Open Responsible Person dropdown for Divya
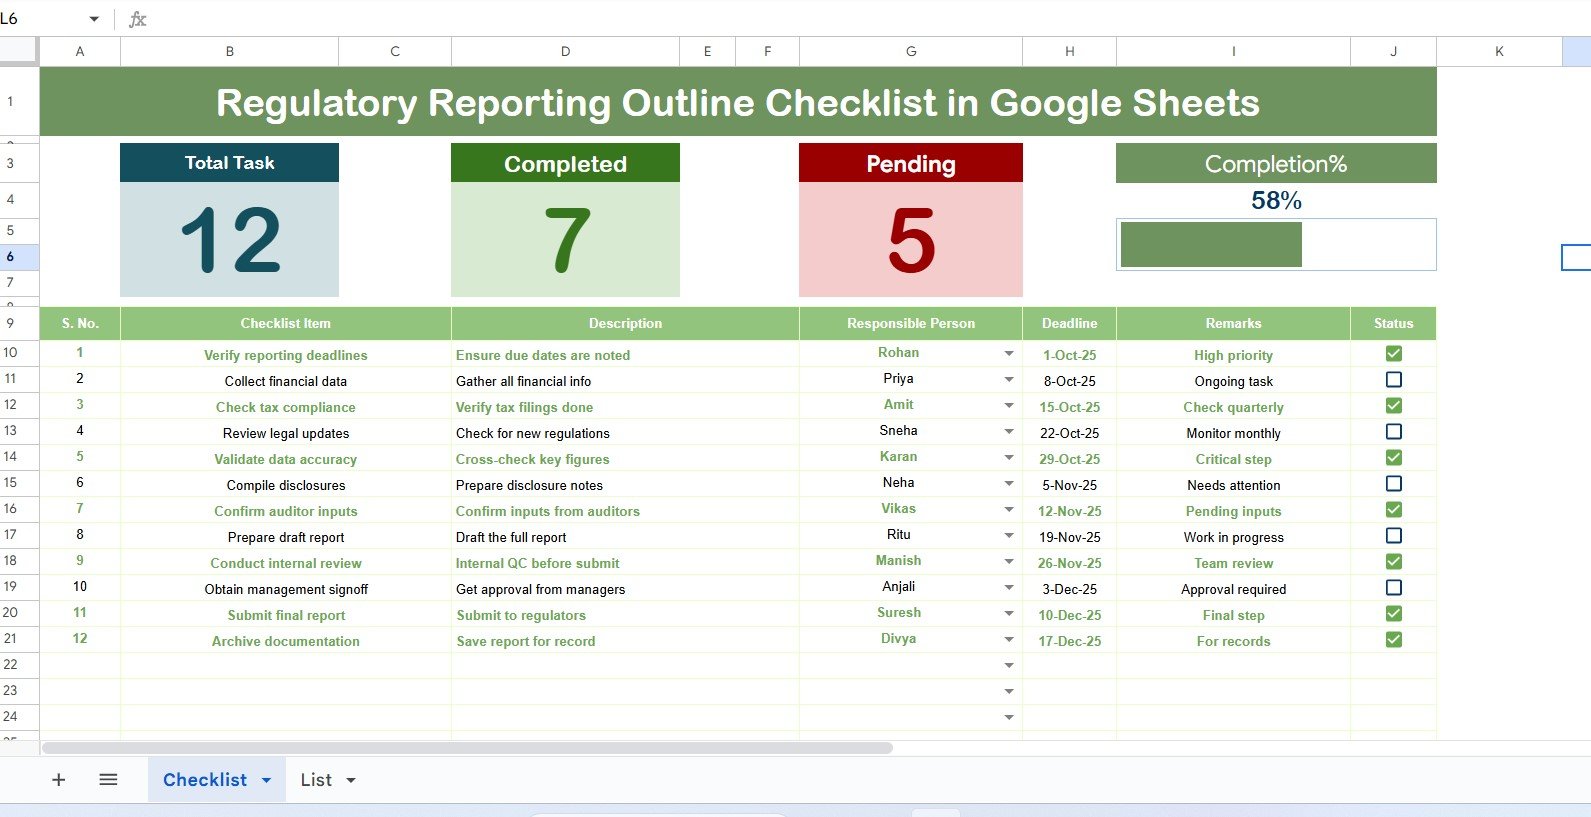The height and width of the screenshot is (817, 1591). click(x=1009, y=640)
